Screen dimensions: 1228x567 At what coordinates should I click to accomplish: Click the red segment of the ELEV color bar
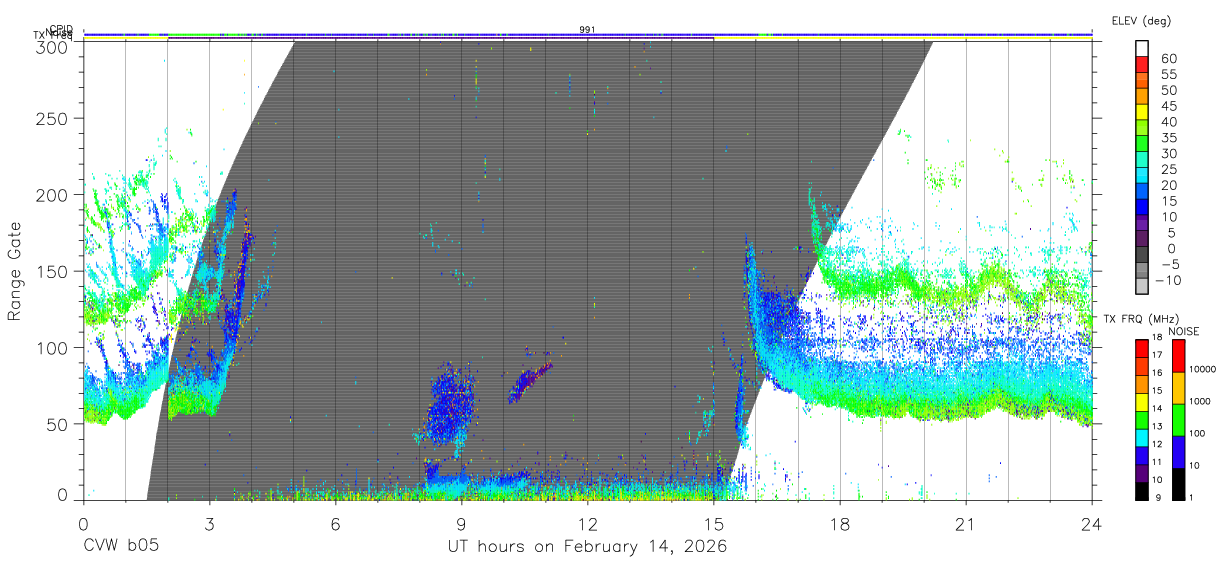tap(1142, 66)
